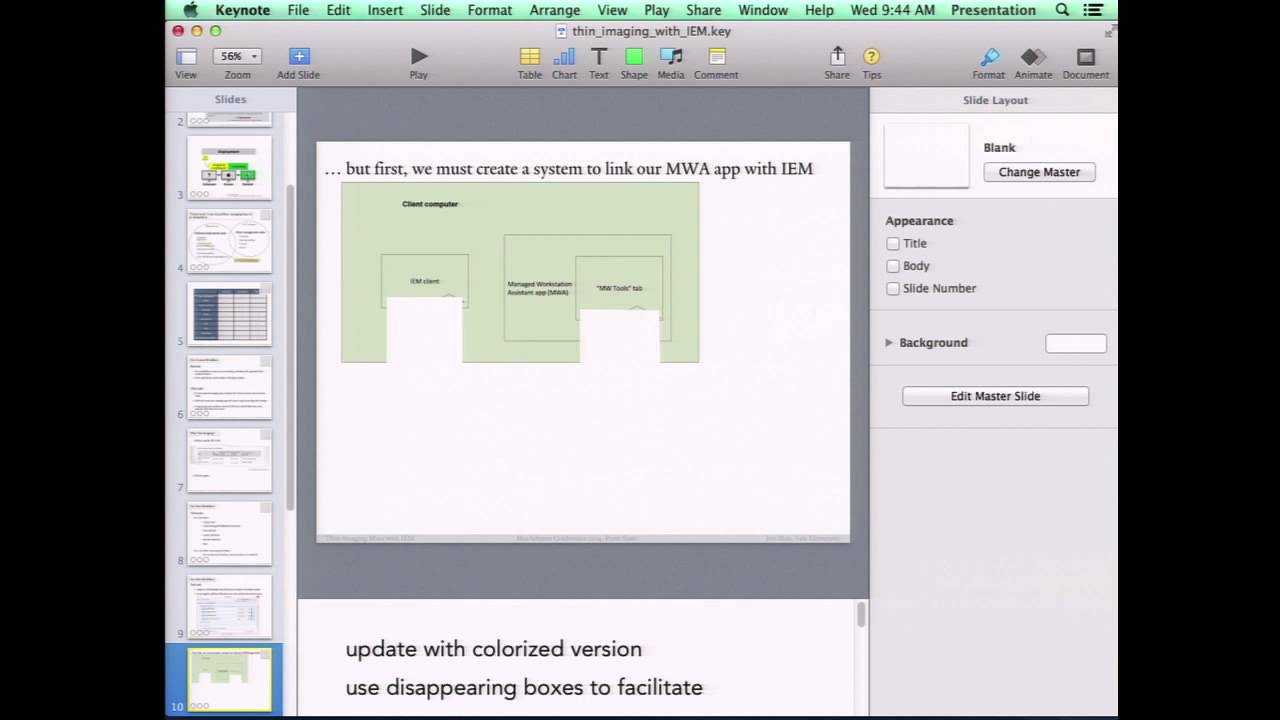1280x720 pixels.
Task: Click the presenter notes scrollbar
Action: click(x=861, y=616)
